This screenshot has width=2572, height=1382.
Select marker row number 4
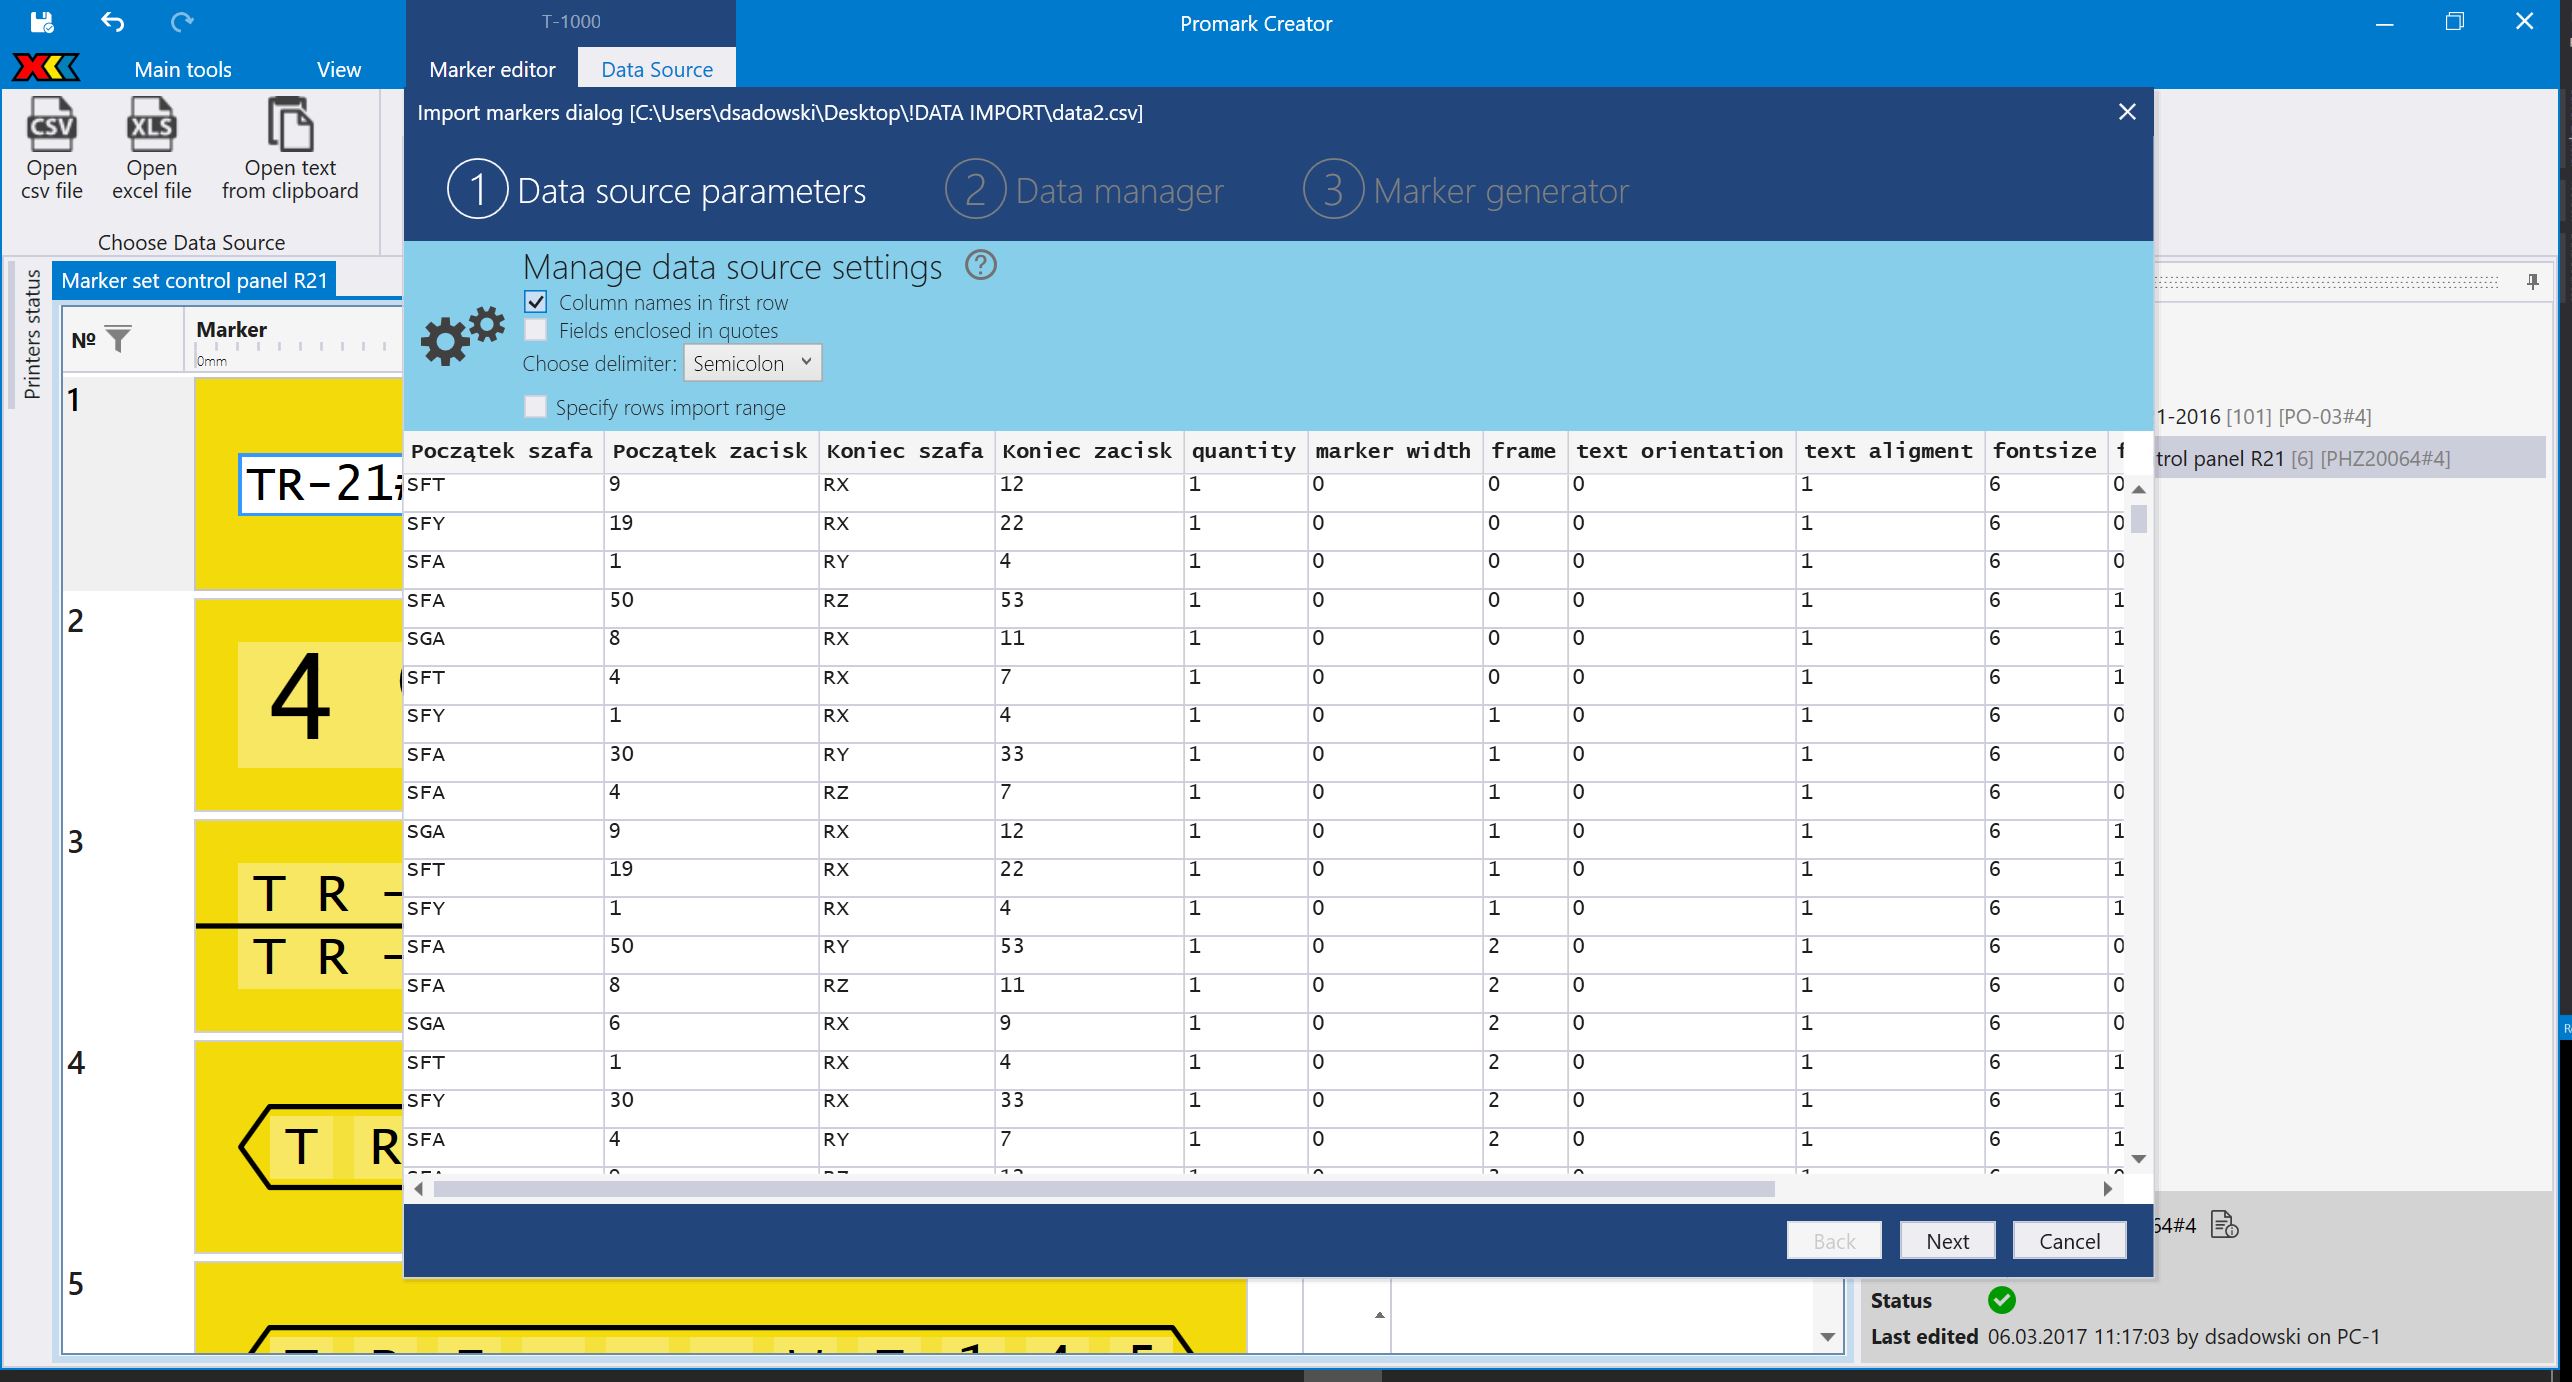click(x=76, y=1063)
